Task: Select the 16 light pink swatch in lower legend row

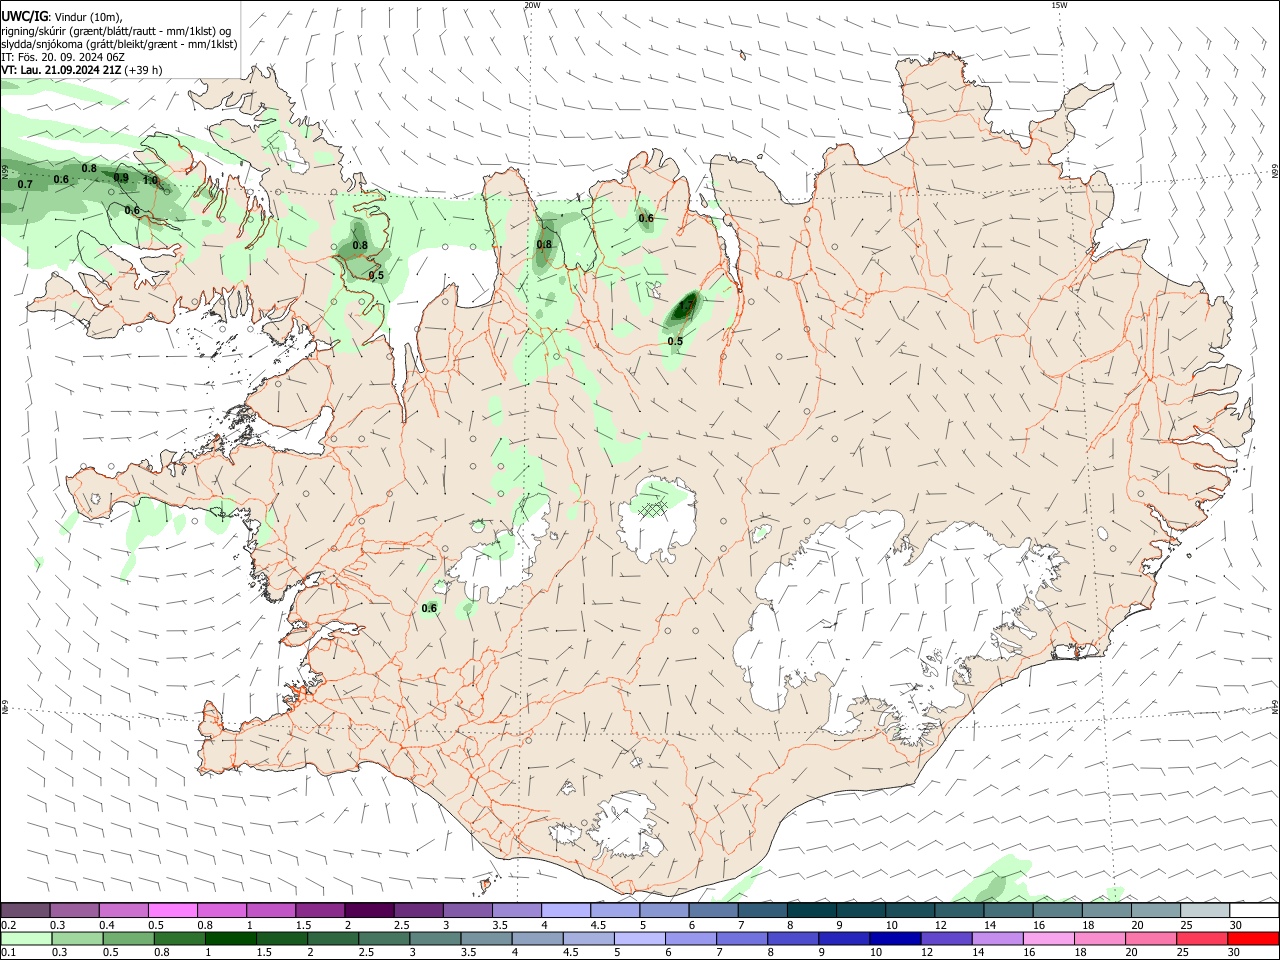Action: click(x=1049, y=938)
